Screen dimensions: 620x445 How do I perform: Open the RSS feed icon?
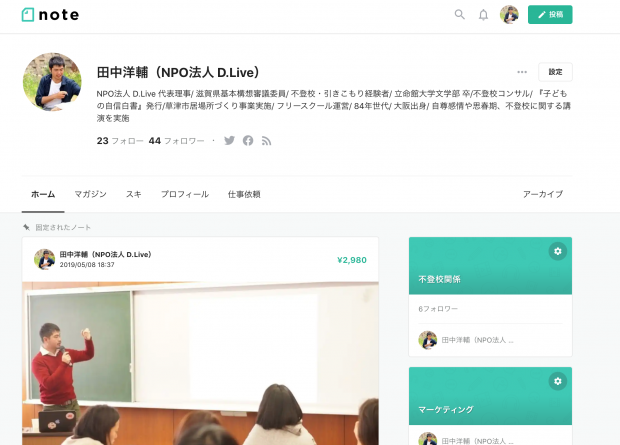(267, 141)
